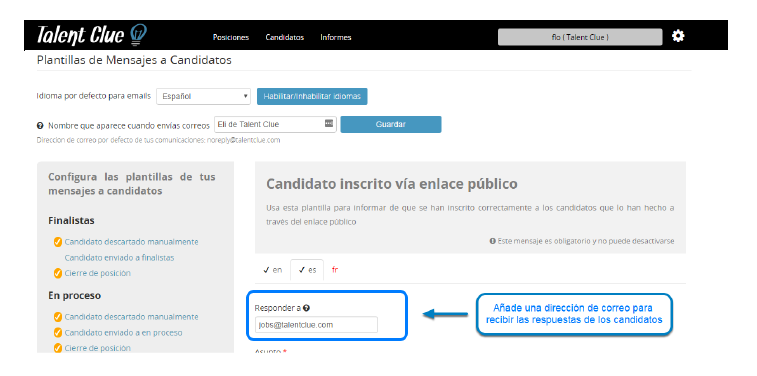Click the Candidato inscrito vía enlace público heading
The image size is (757, 376).
(392, 184)
